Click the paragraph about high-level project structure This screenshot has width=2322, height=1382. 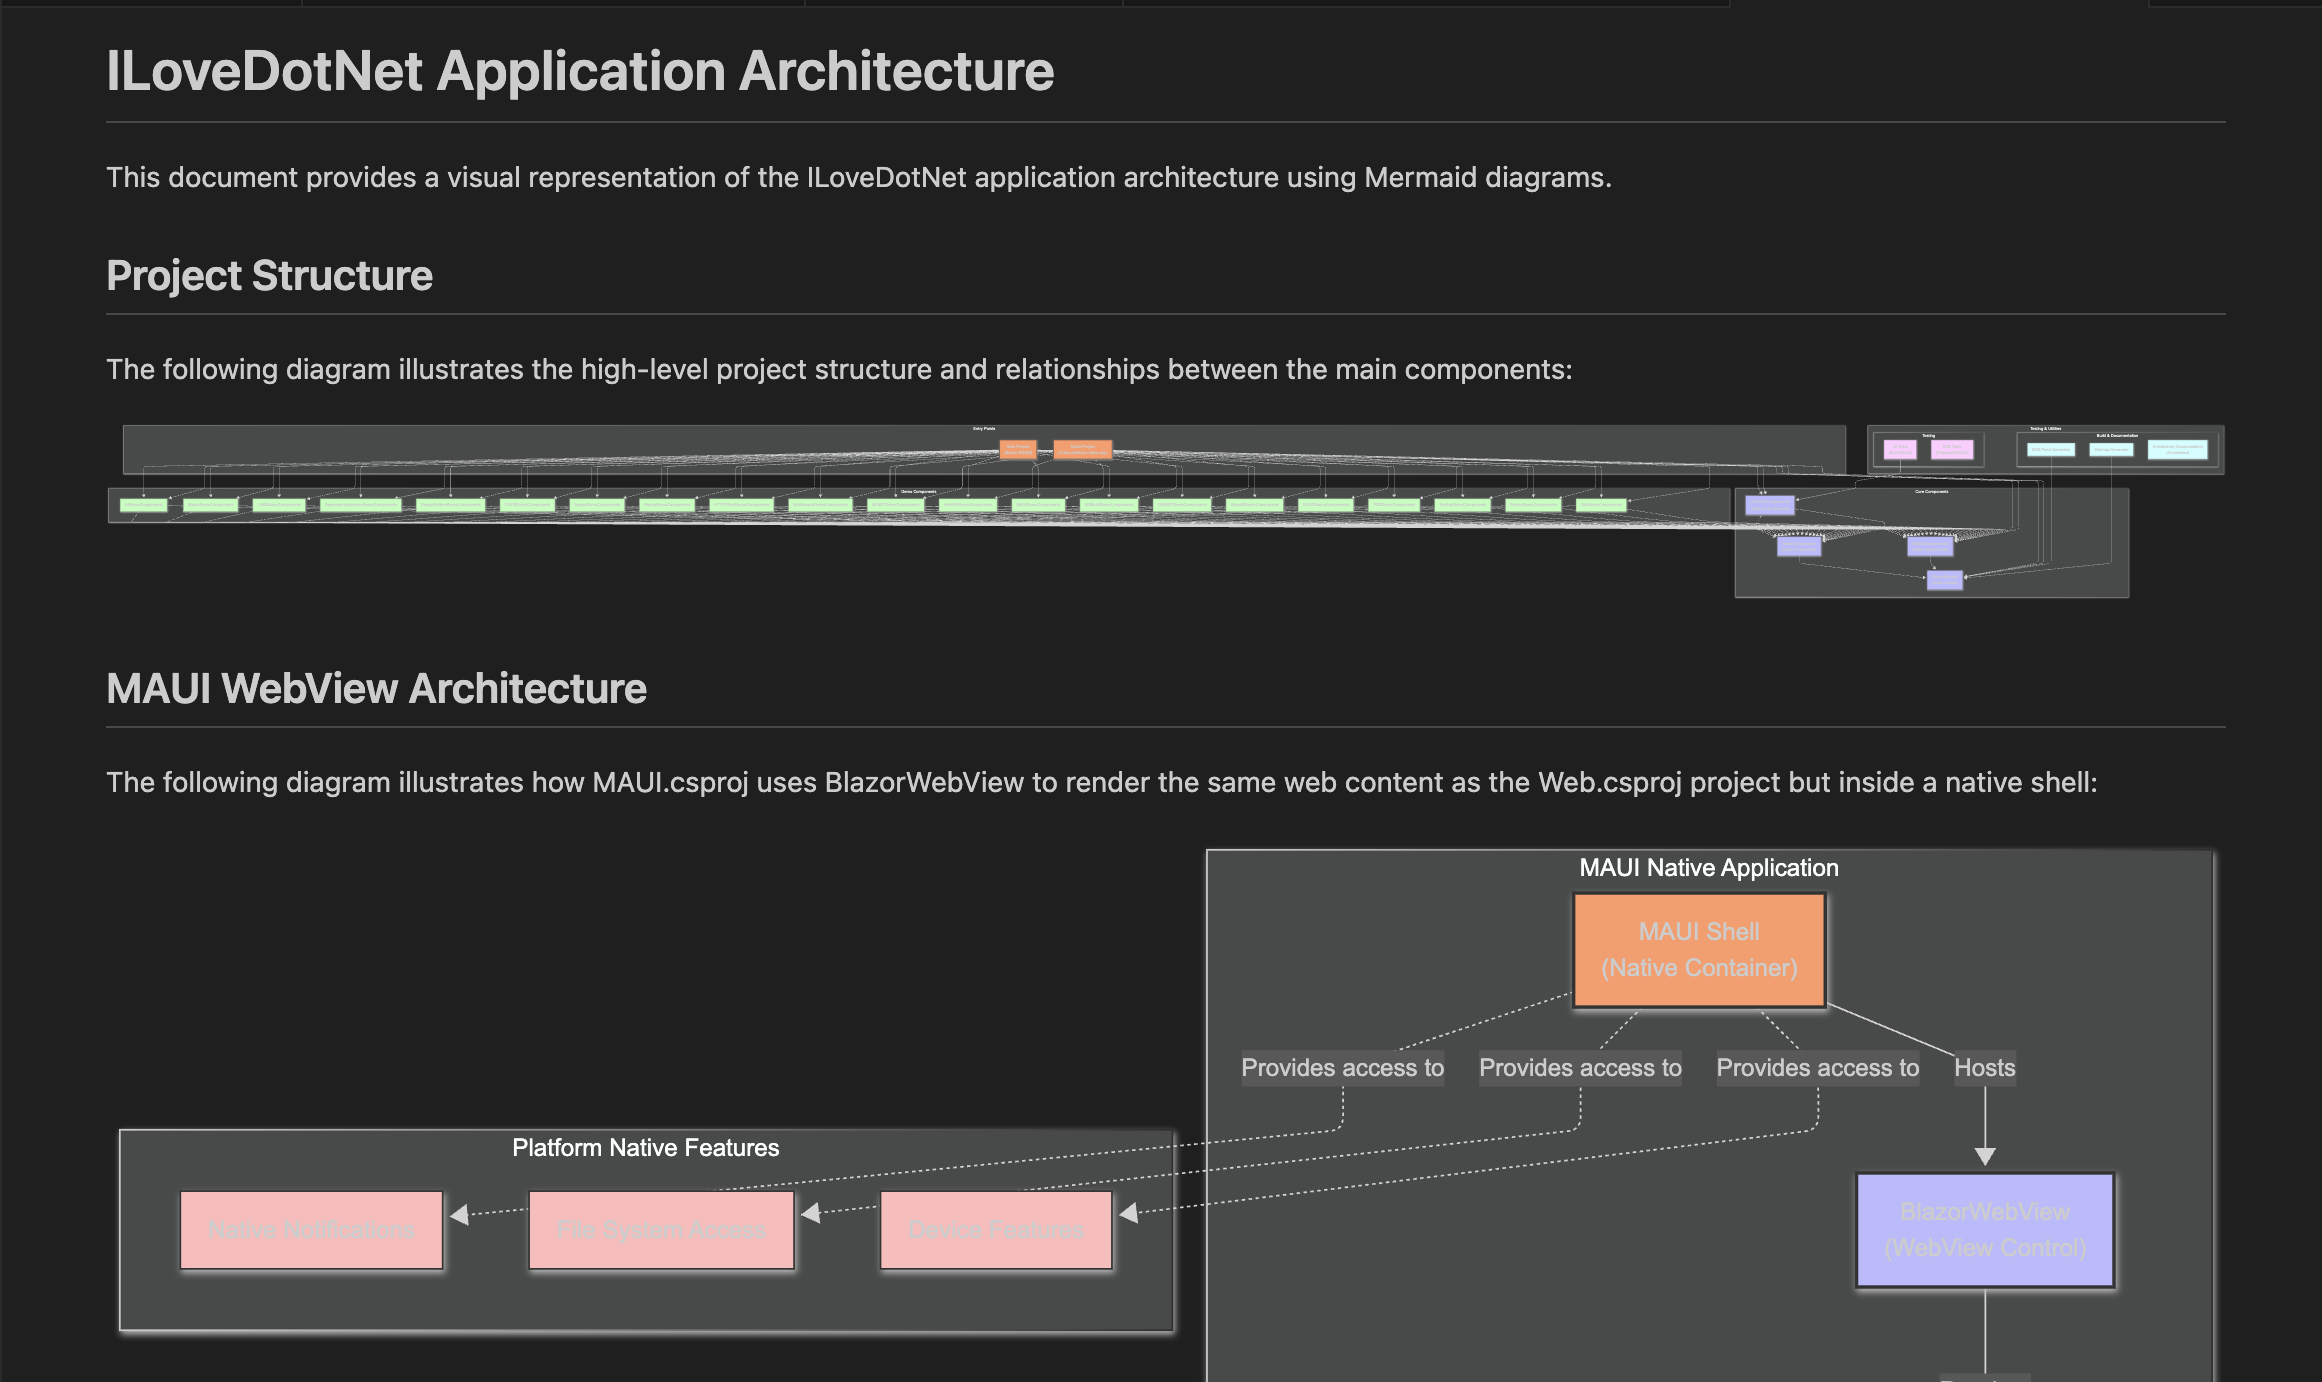[839, 369]
